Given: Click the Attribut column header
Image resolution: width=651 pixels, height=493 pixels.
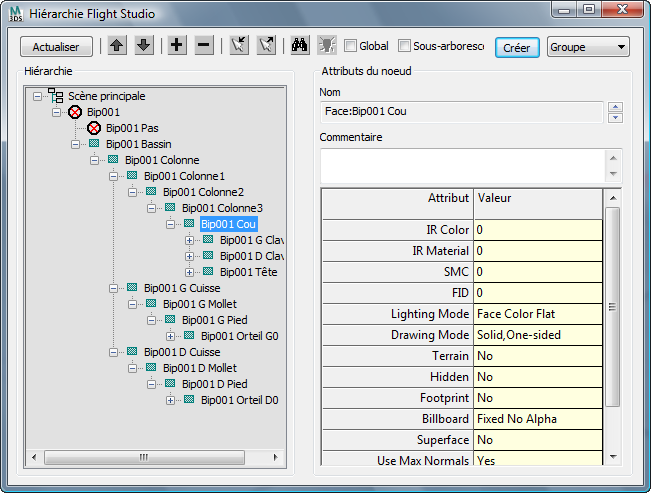Looking at the screenshot, I should [398, 204].
